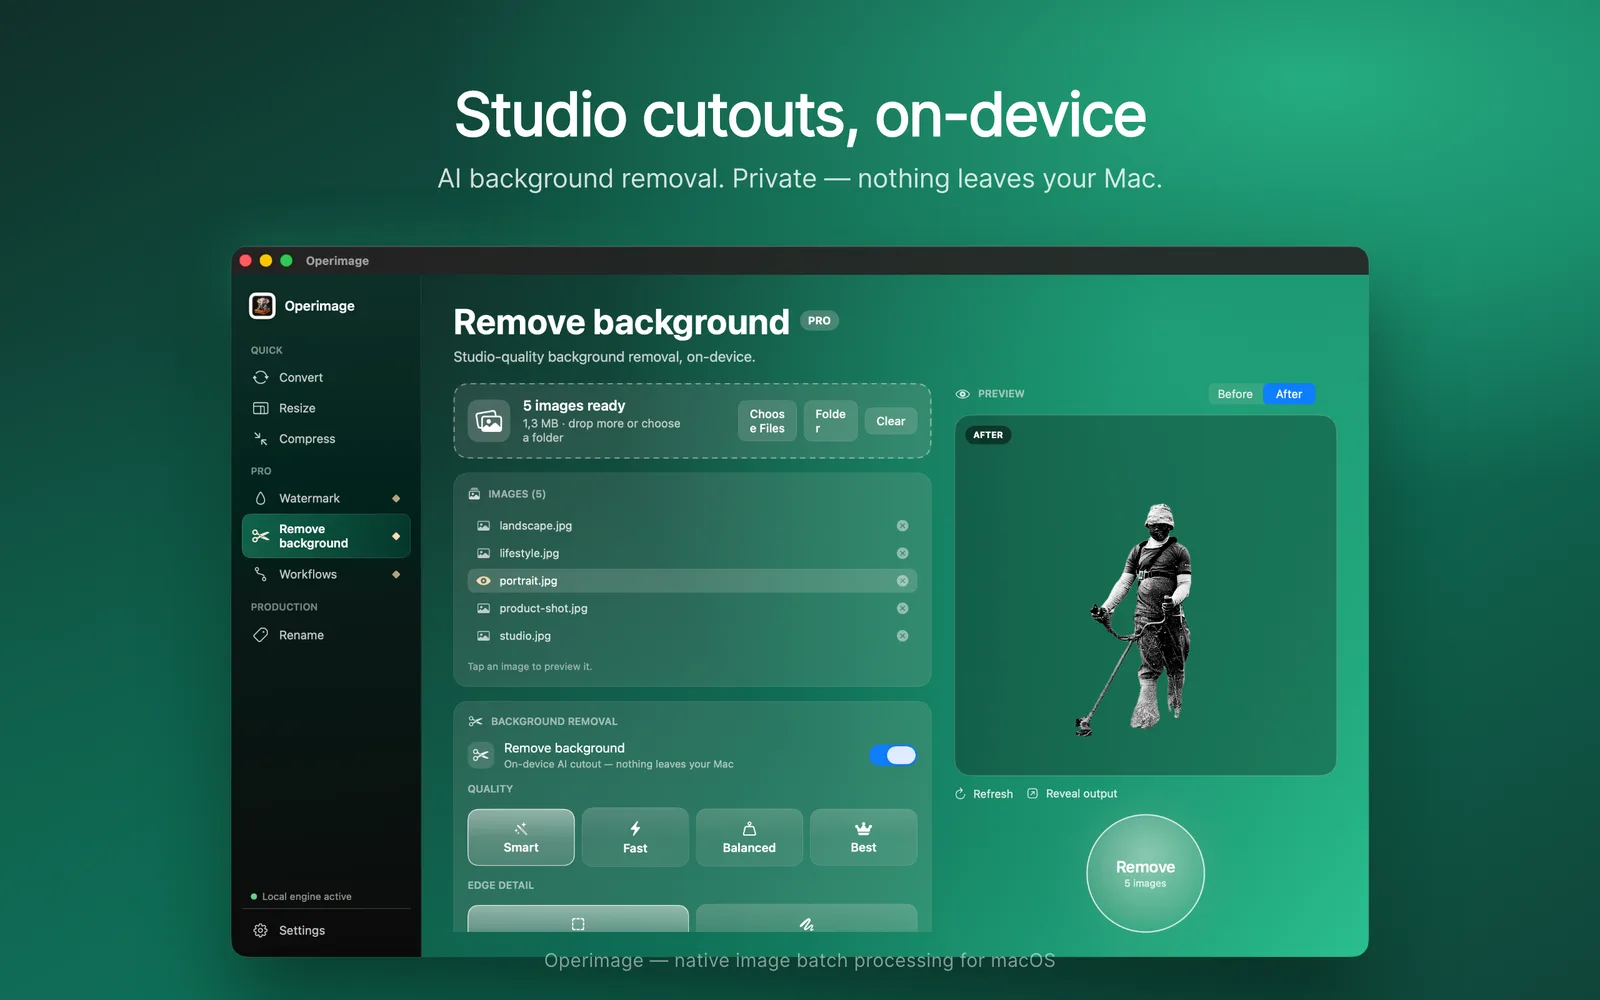Select Remove background sidebar item

(x=325, y=536)
